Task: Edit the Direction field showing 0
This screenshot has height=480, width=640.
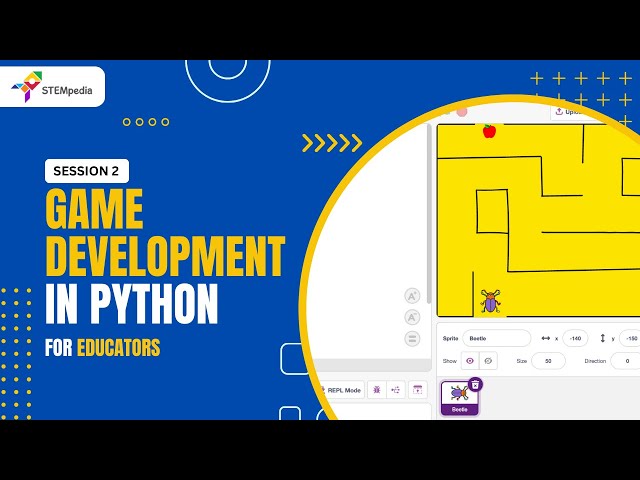Action: click(x=625, y=361)
